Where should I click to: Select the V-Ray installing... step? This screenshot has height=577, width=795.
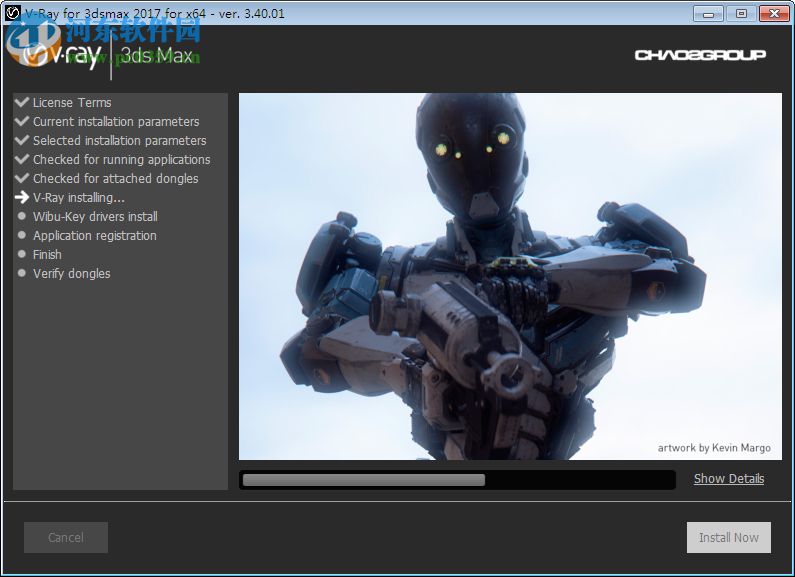point(79,198)
